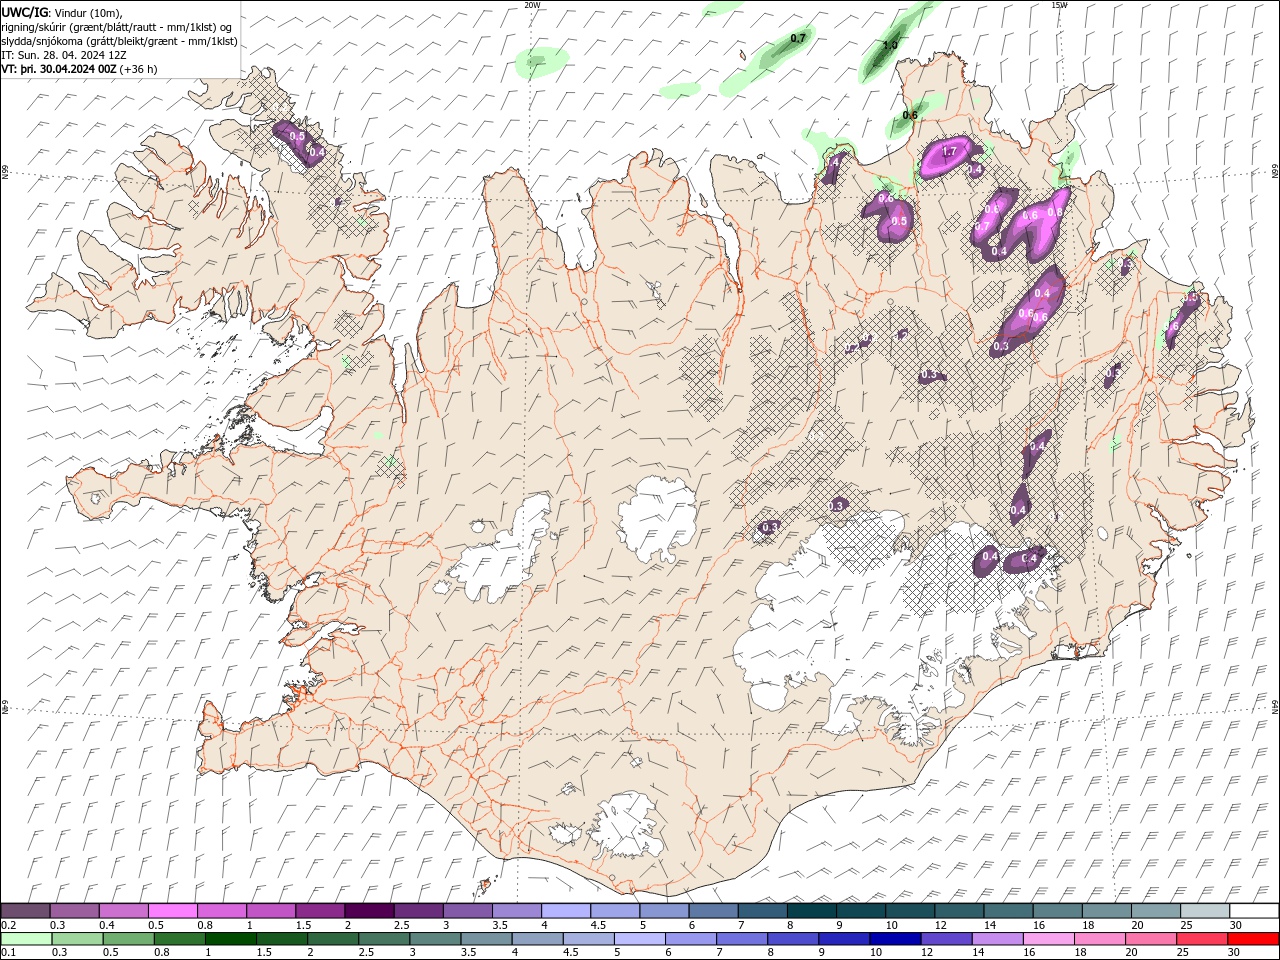Select the 0.5 swatch on lower rain scale
This screenshot has width=1280, height=960.
(129, 939)
